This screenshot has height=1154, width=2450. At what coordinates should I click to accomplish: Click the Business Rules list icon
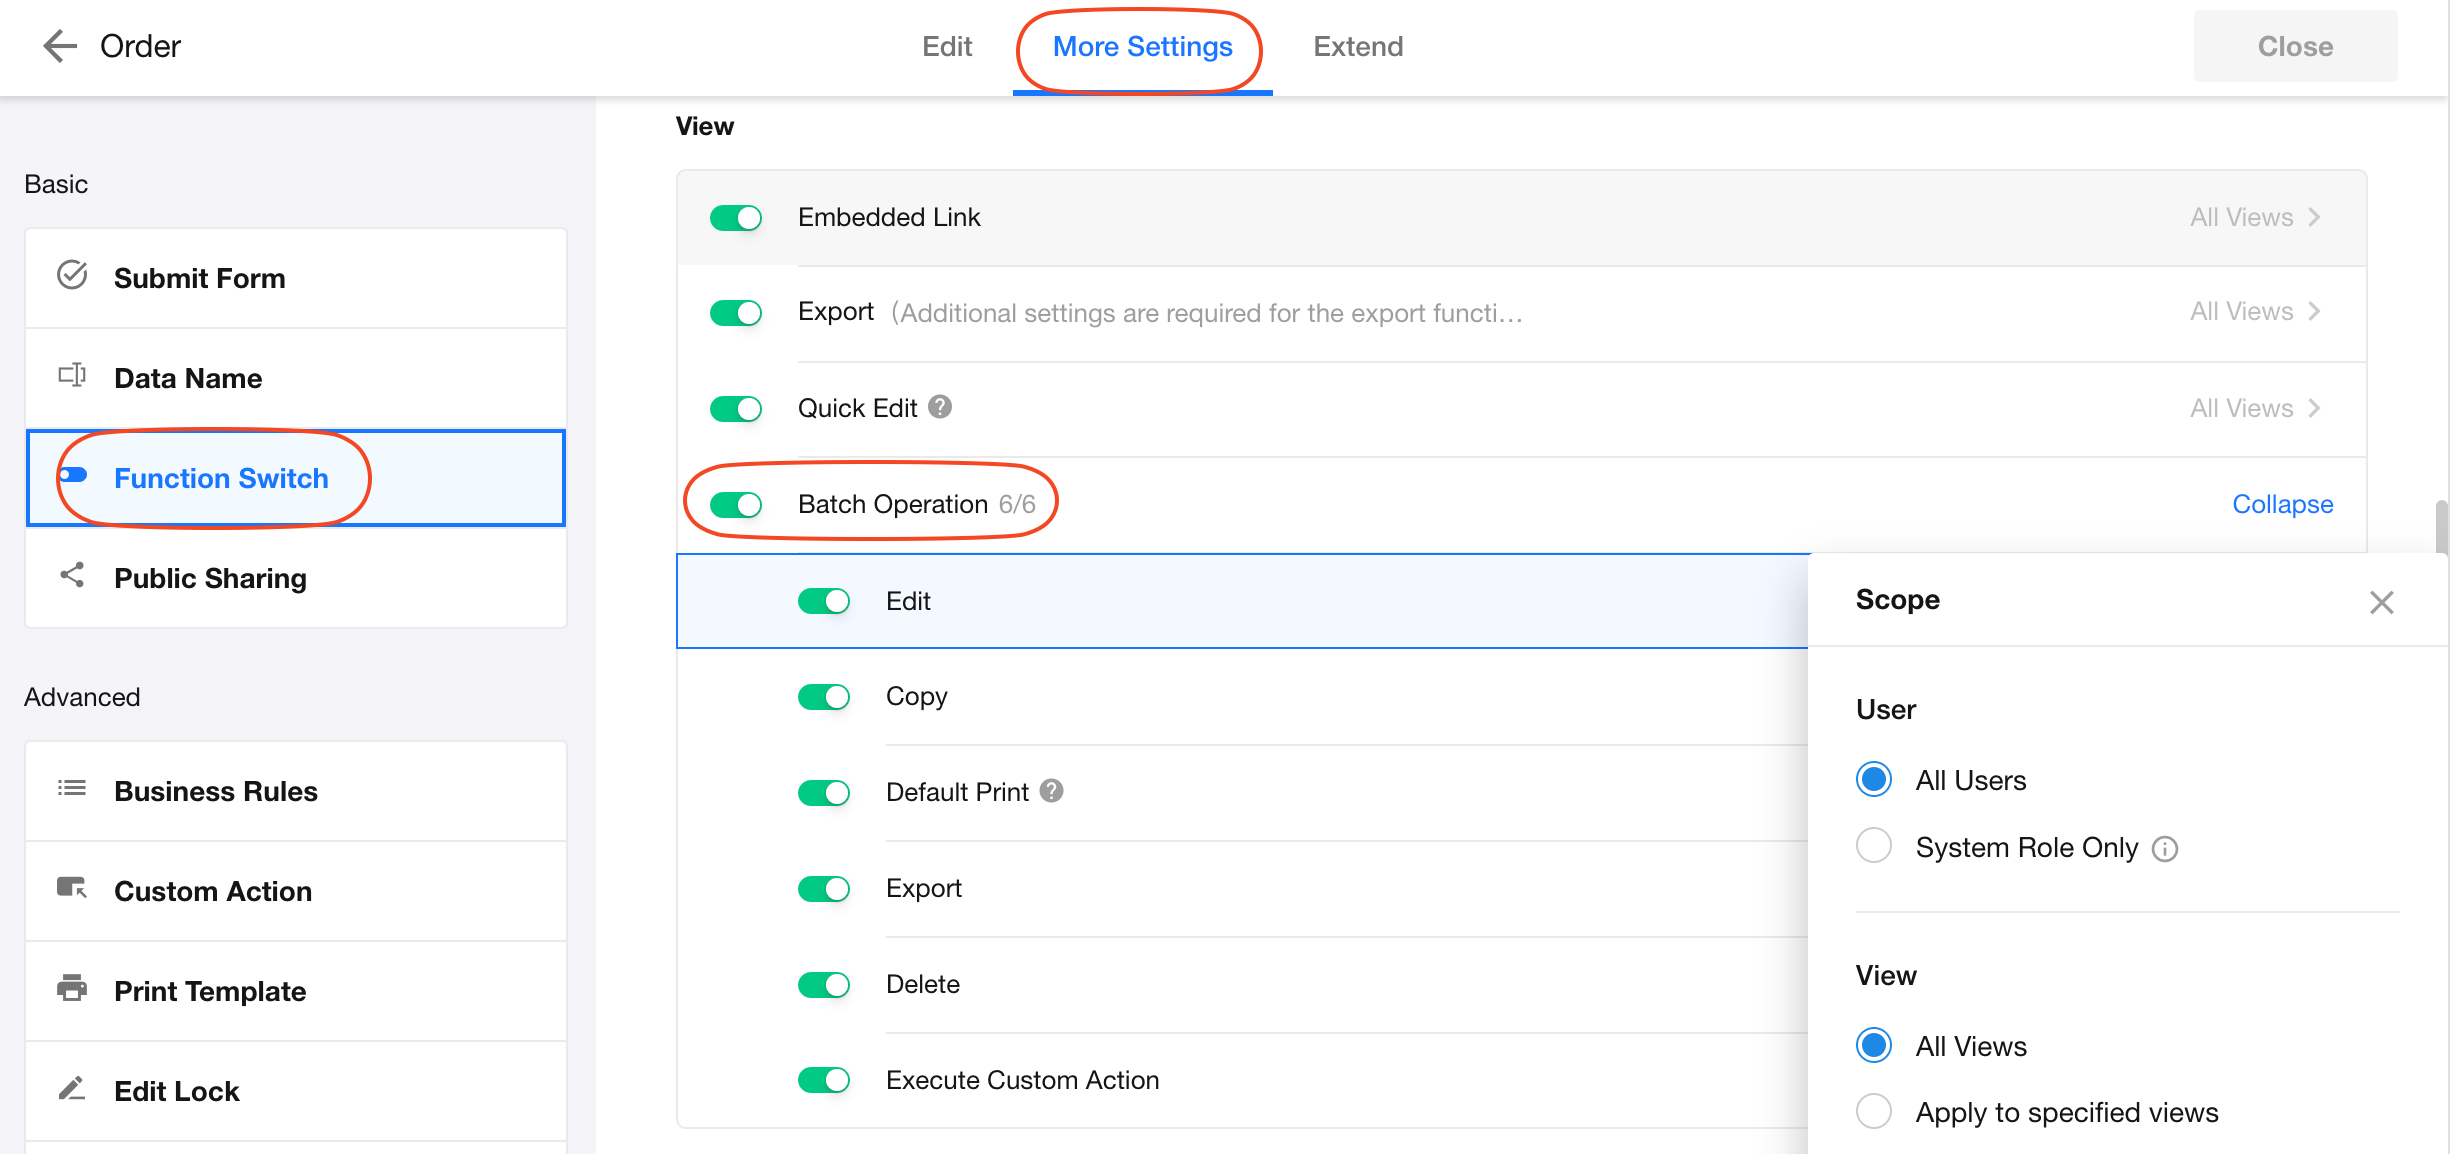pyautogui.click(x=72, y=789)
